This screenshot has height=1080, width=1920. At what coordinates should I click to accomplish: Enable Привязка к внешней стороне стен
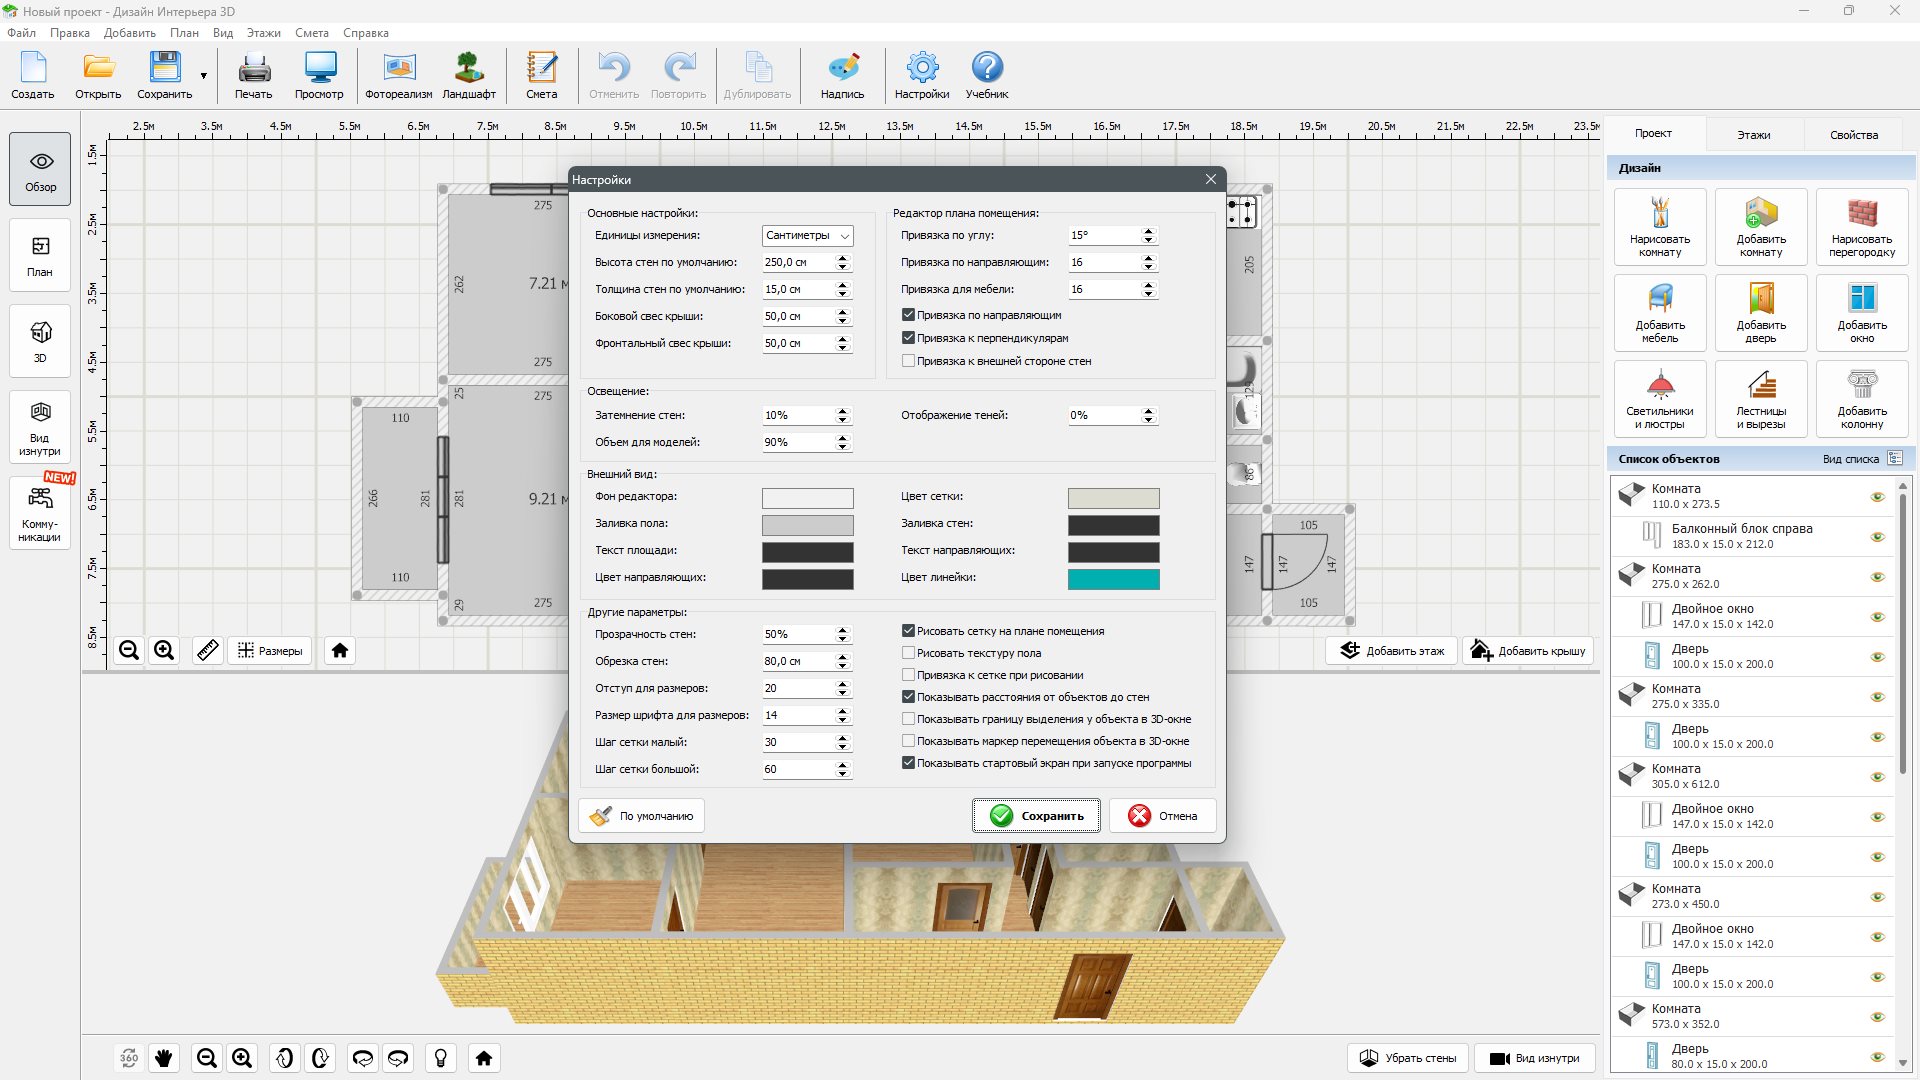click(x=908, y=361)
